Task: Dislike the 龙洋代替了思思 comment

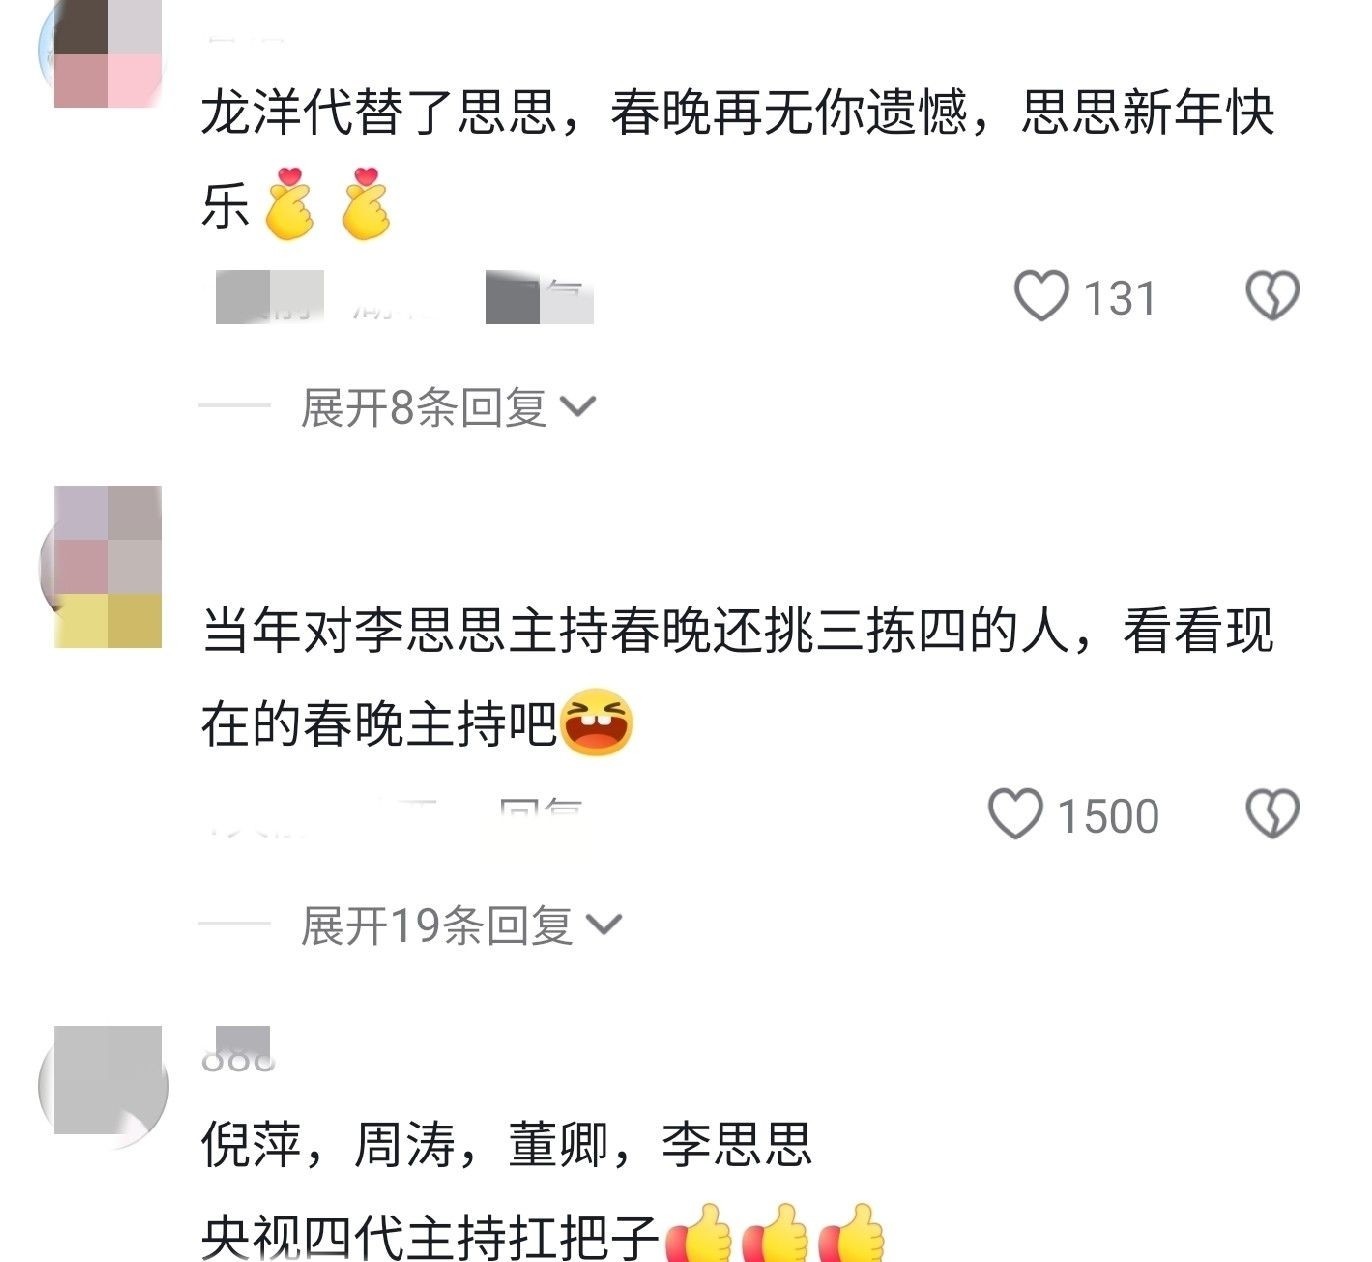Action: tap(1272, 296)
